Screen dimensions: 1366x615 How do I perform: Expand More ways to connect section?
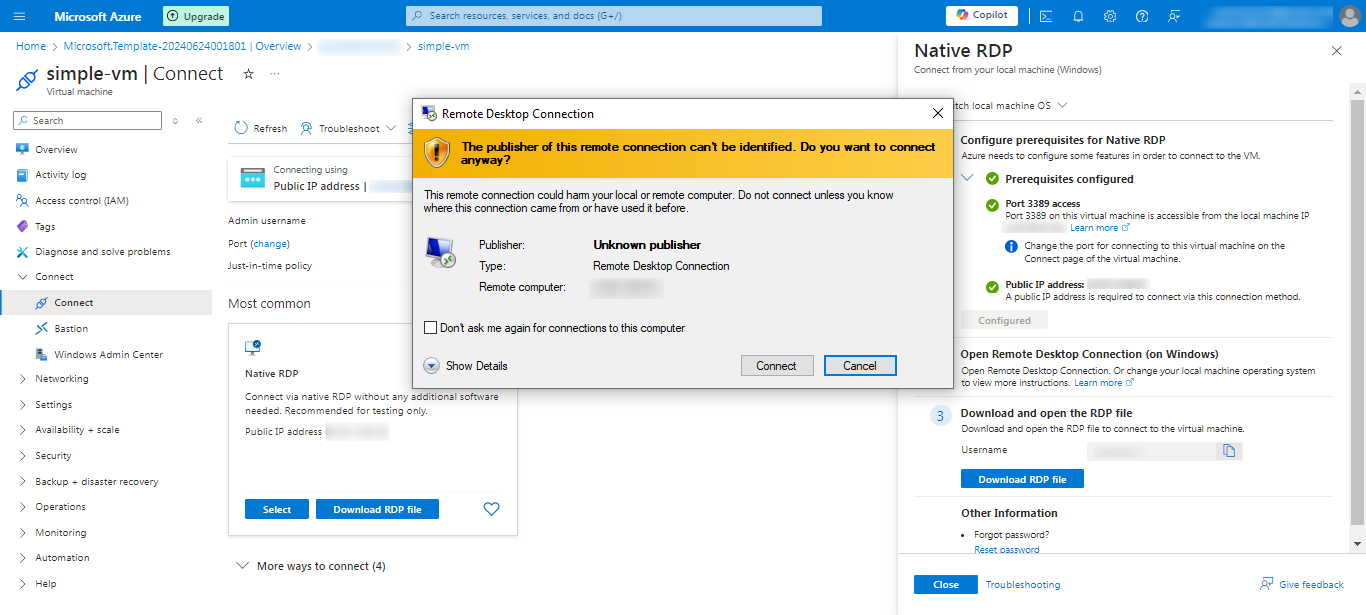242,566
